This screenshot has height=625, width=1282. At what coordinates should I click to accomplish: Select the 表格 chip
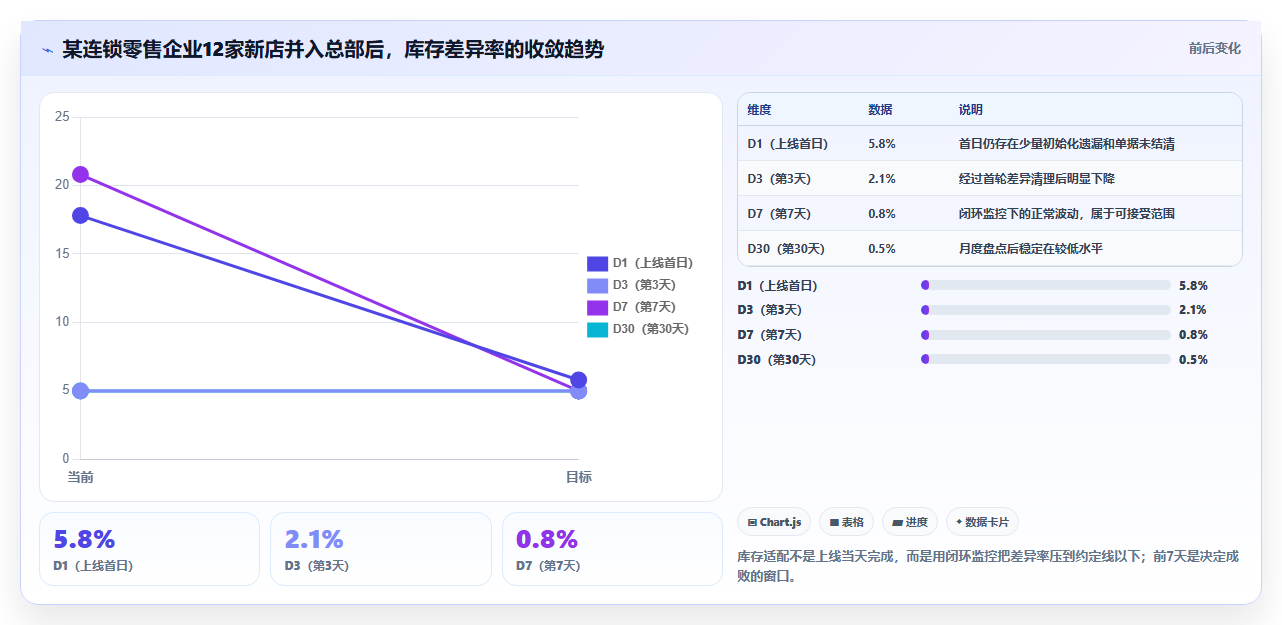pos(846,522)
